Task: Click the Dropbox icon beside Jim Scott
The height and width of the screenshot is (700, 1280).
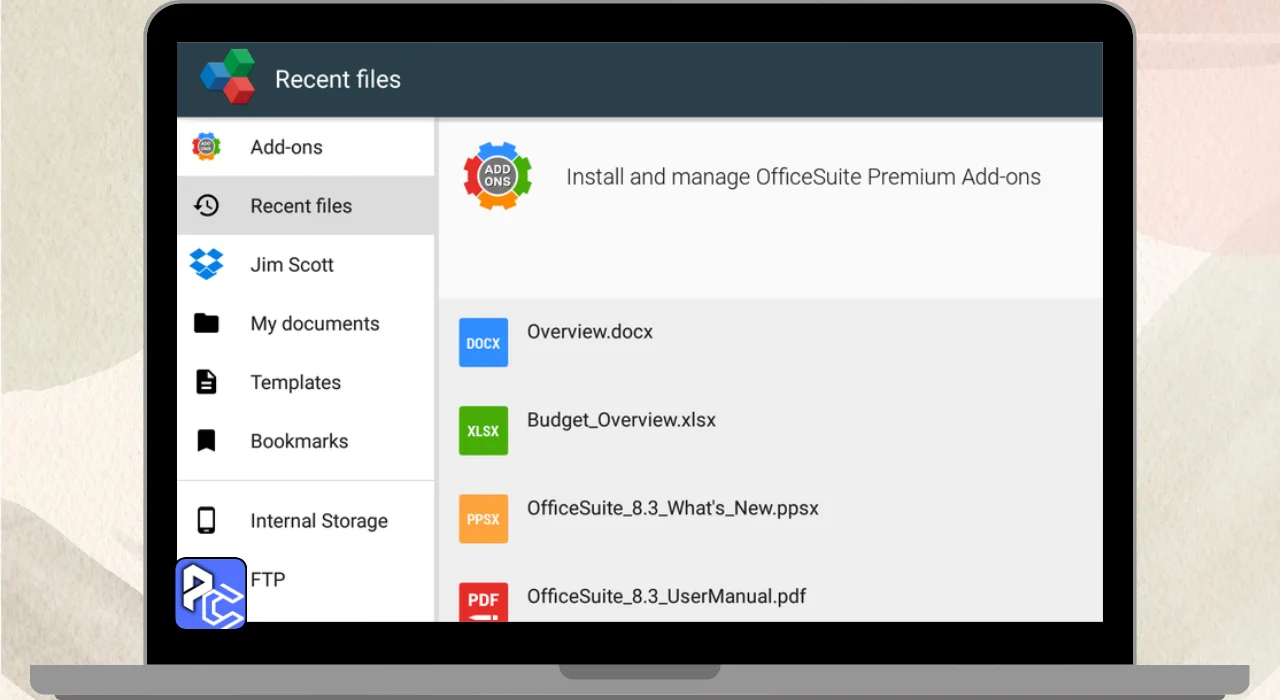Action: pyautogui.click(x=206, y=265)
